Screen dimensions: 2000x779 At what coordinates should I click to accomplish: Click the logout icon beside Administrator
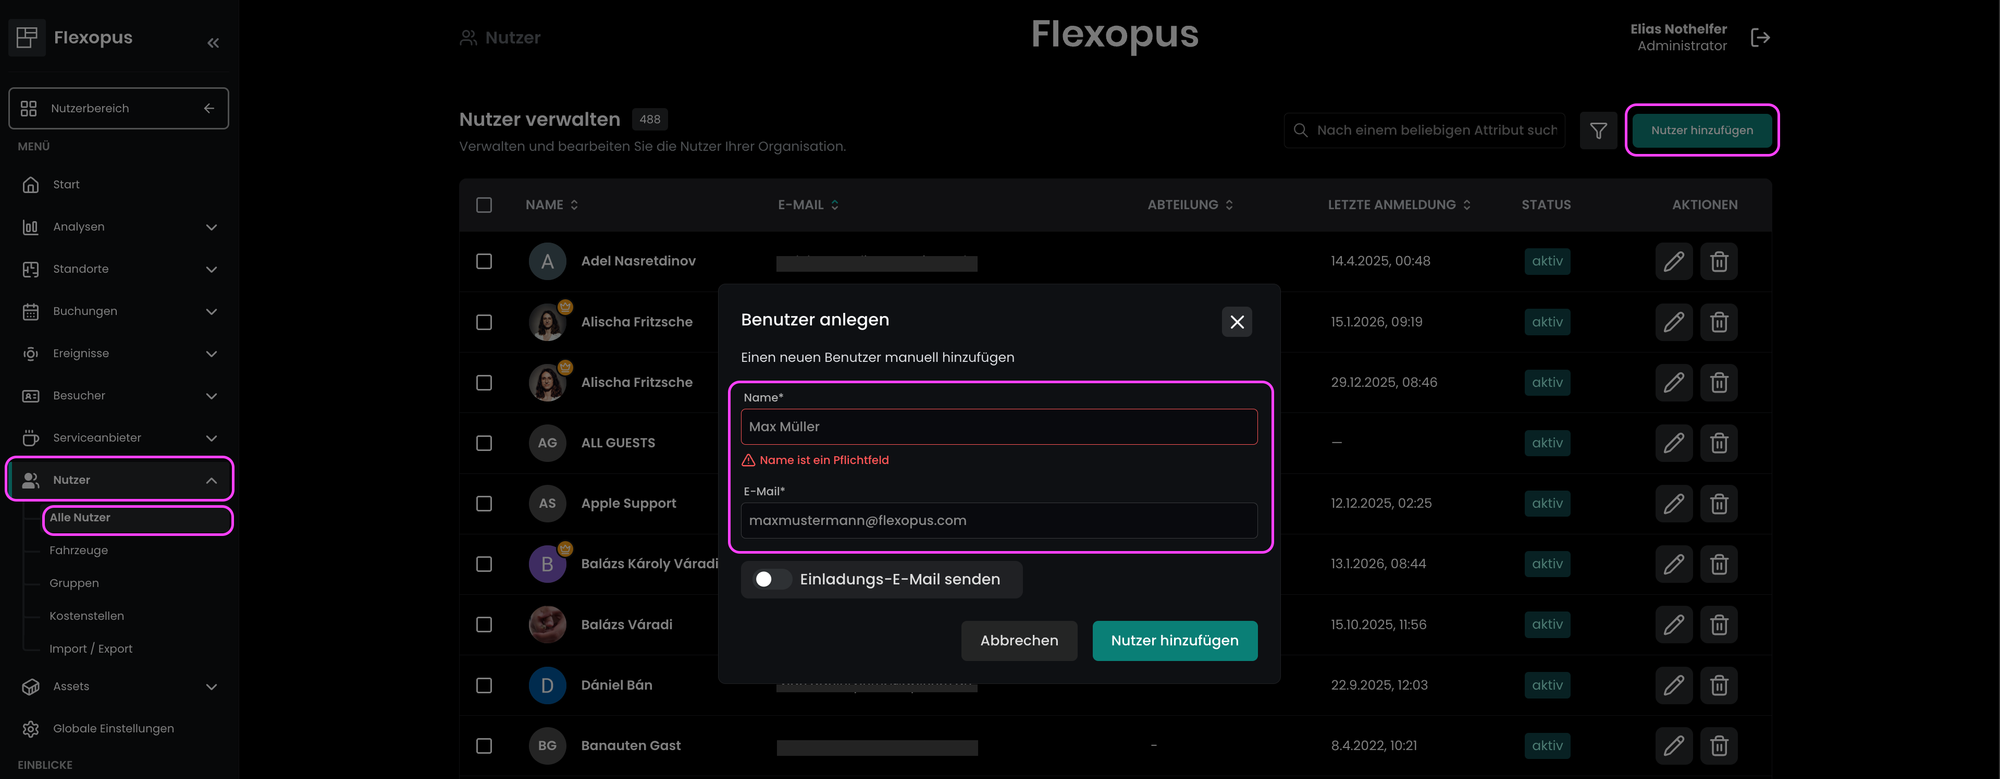point(1760,38)
